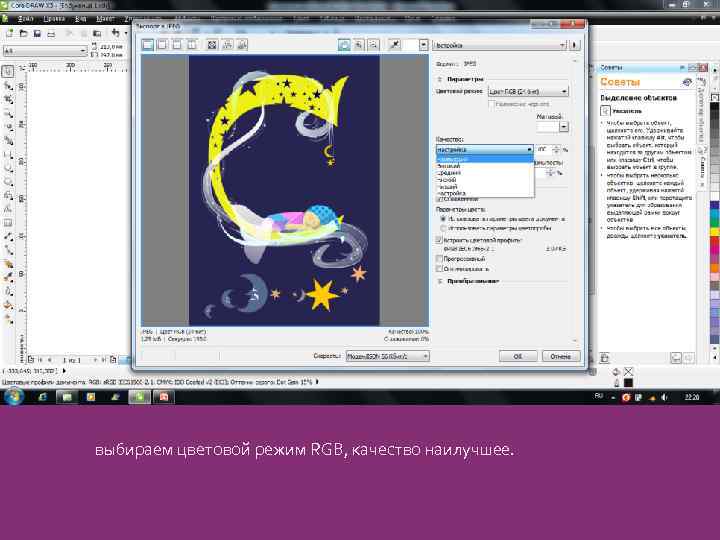Pick the eyedropper tool in export dialog
This screenshot has height=540, width=720.
(394, 45)
